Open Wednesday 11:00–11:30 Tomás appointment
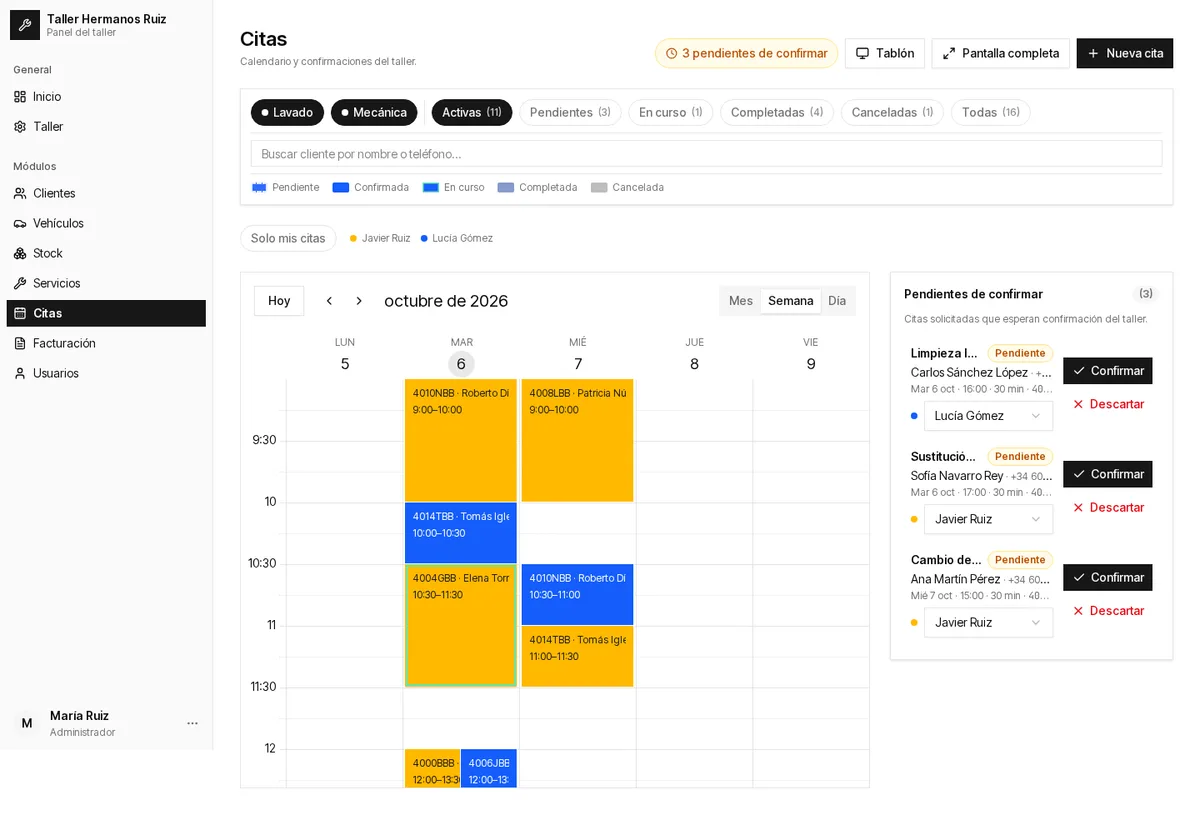 (577, 657)
